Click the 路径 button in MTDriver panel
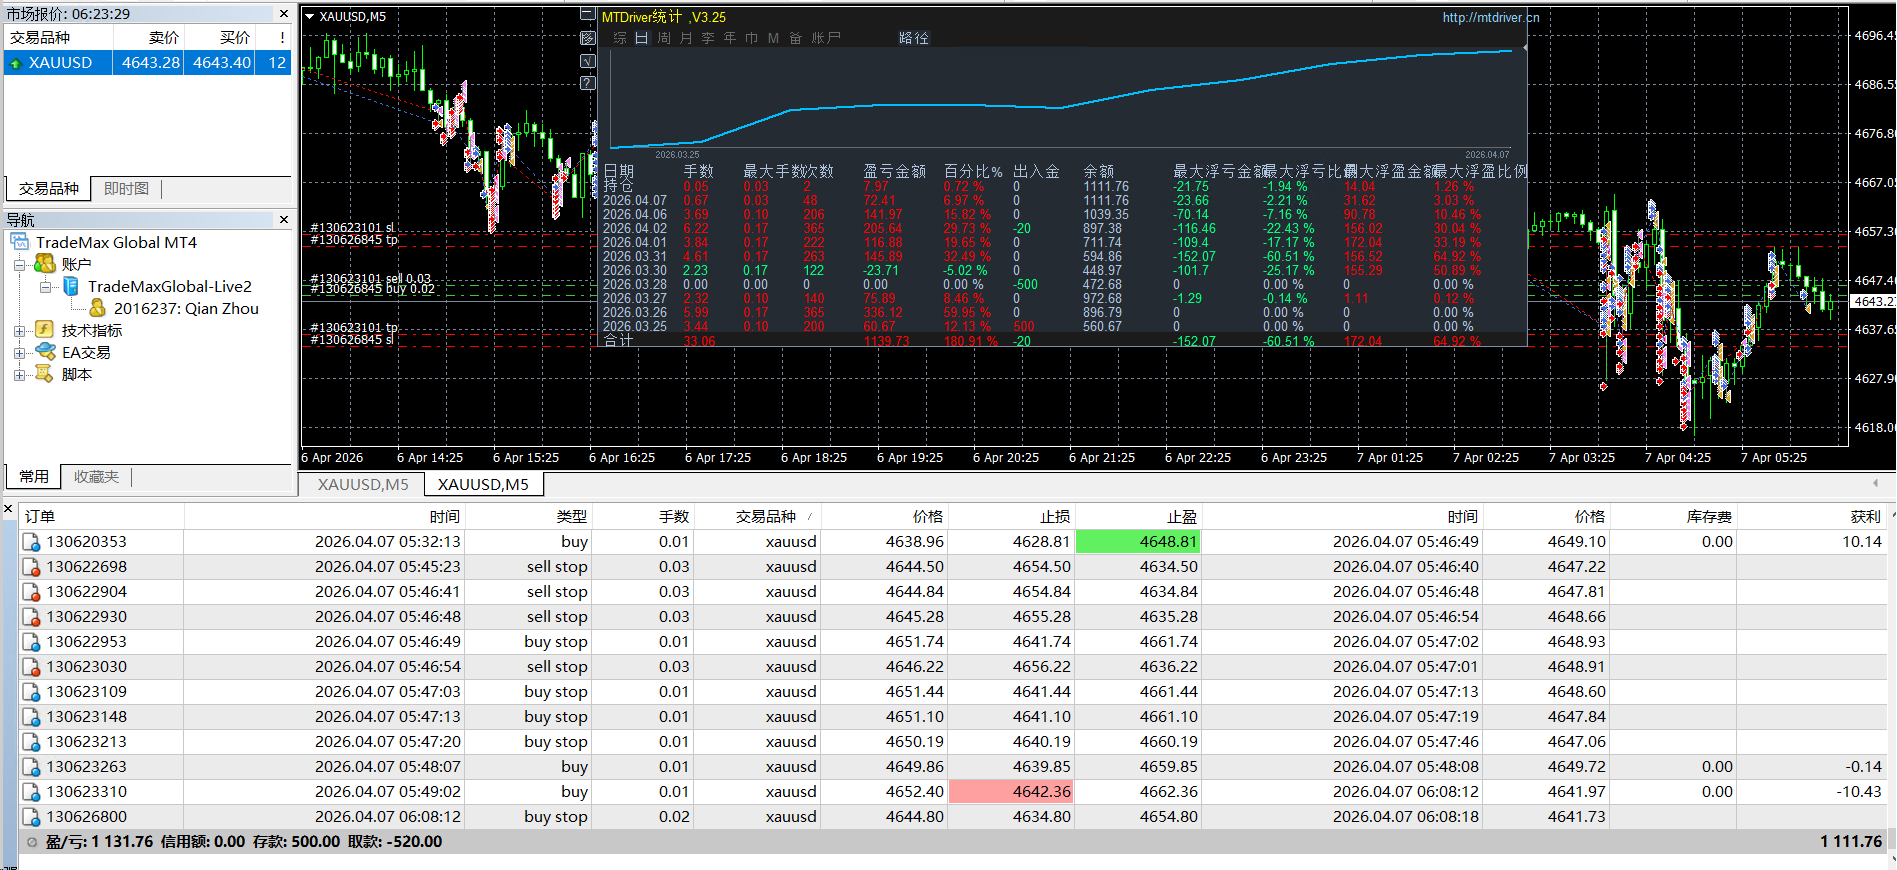The width and height of the screenshot is (1898, 870). [x=913, y=38]
